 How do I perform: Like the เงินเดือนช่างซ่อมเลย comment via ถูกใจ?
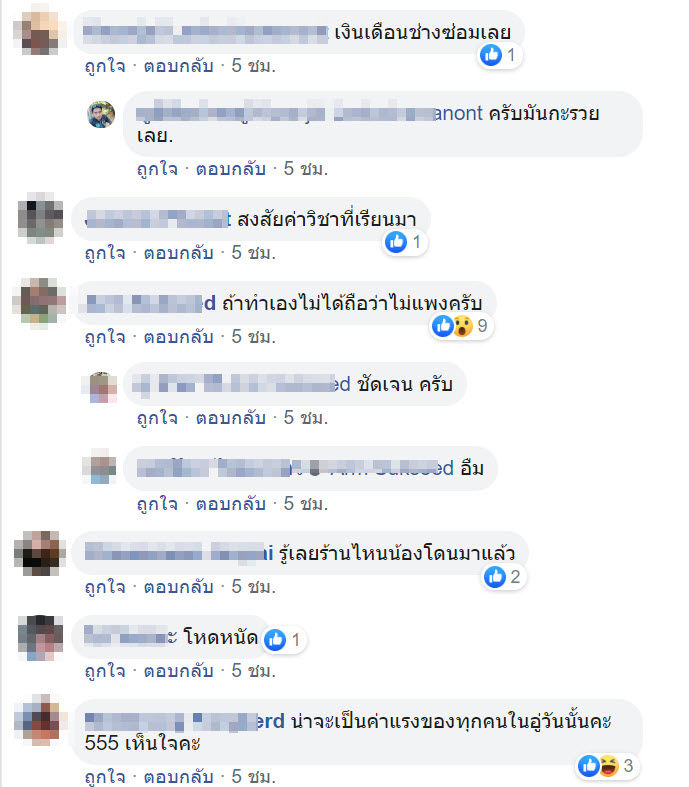105,66
